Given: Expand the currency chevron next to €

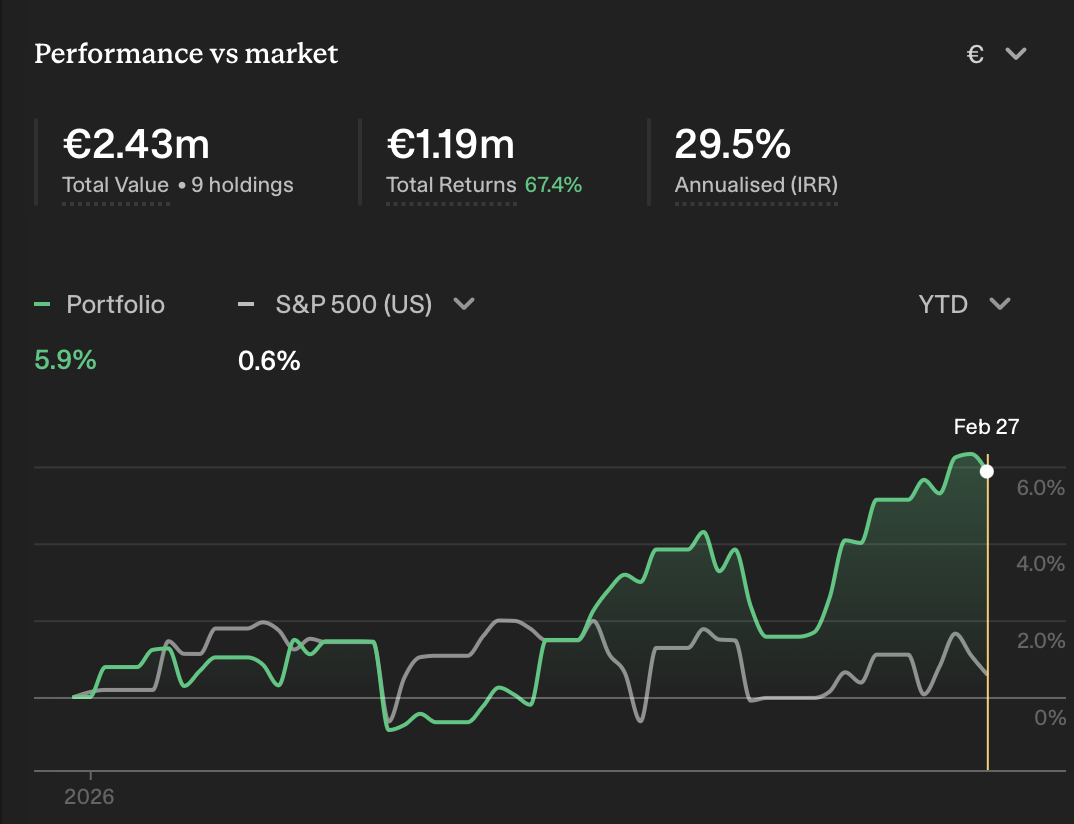Looking at the screenshot, I should pos(1016,54).
